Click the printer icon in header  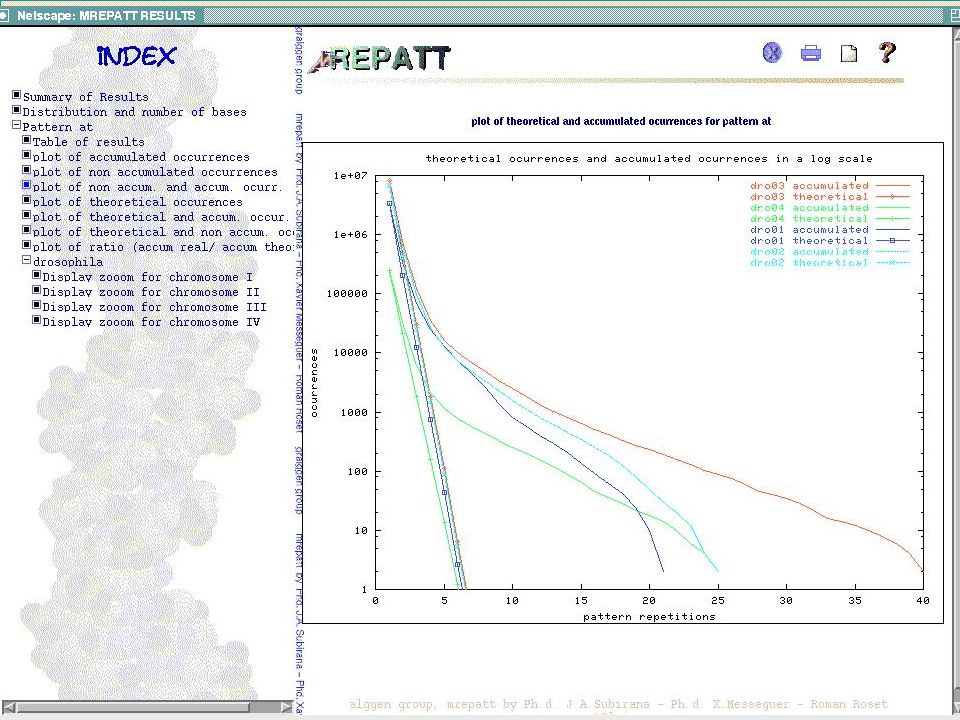point(811,53)
